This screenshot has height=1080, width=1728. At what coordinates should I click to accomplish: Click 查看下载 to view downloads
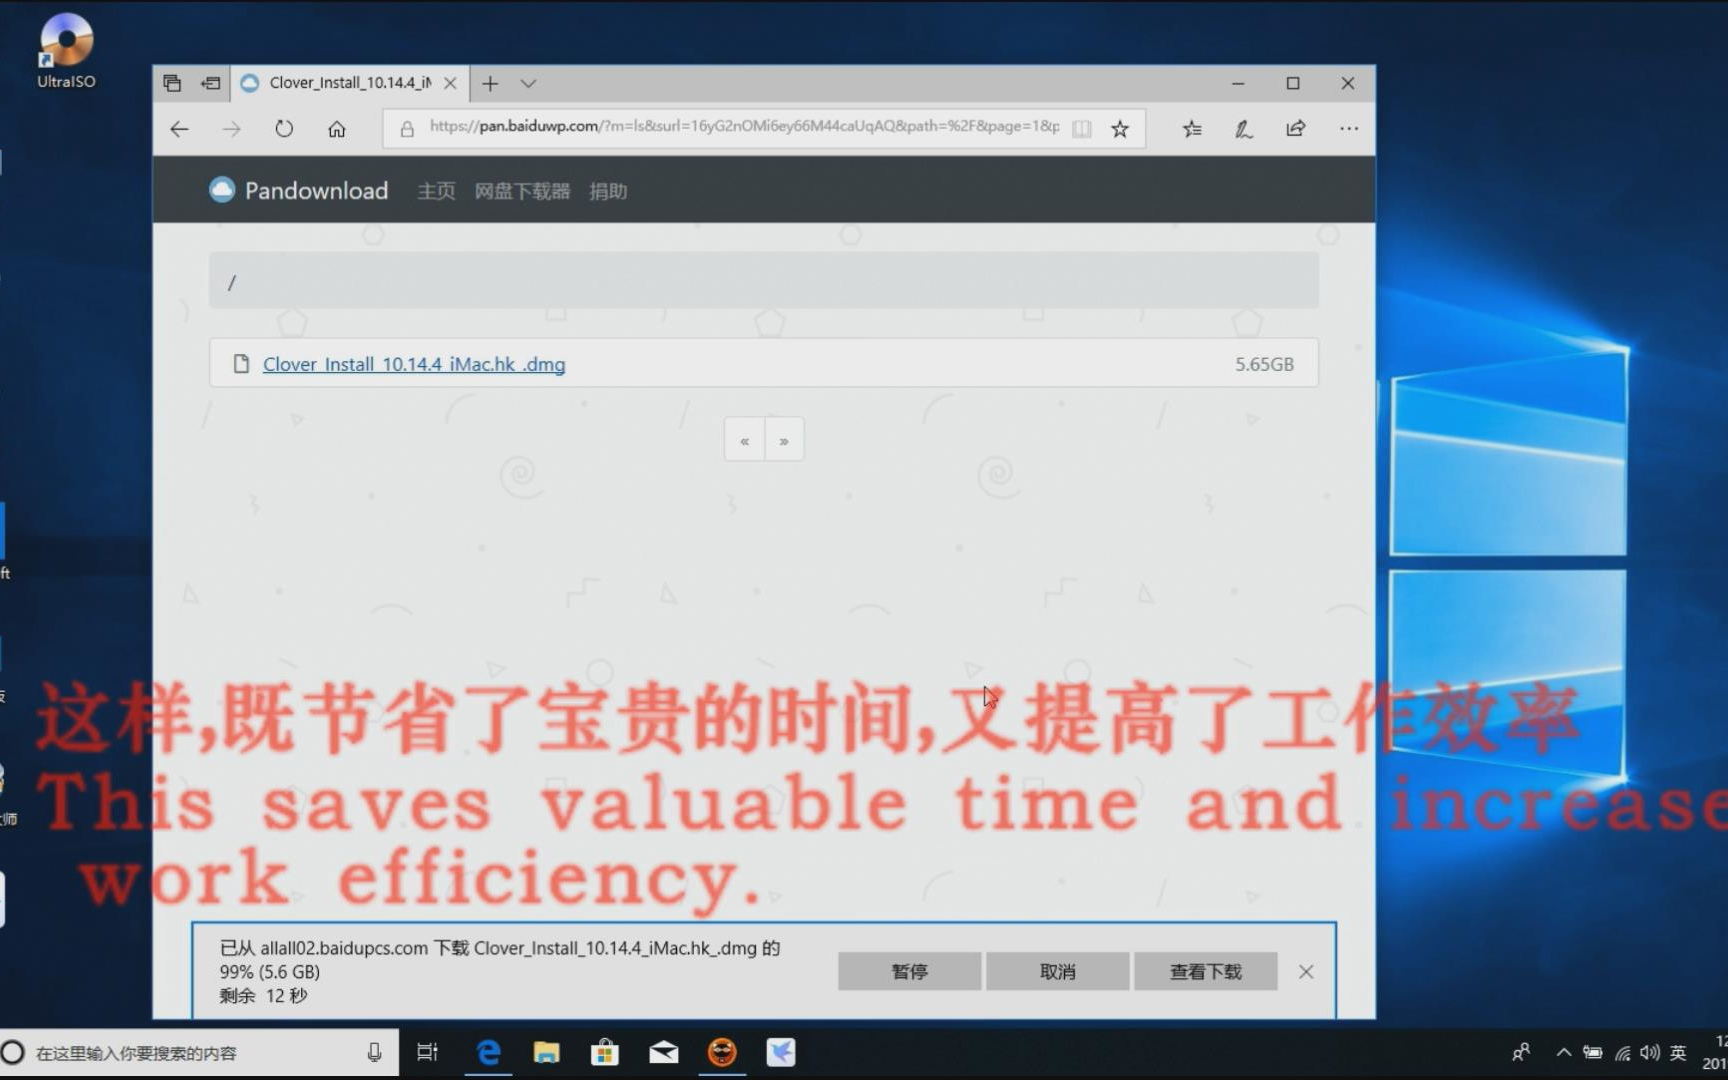coord(1205,971)
